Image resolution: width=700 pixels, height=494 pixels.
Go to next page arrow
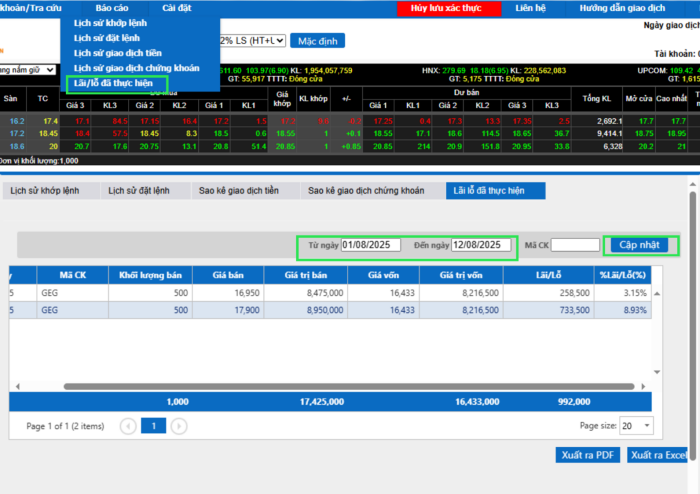click(x=179, y=426)
